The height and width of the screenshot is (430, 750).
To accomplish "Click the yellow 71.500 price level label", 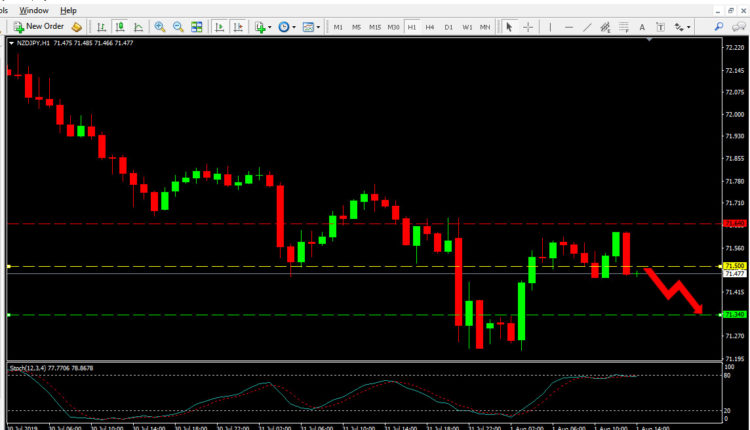I will (734, 266).
